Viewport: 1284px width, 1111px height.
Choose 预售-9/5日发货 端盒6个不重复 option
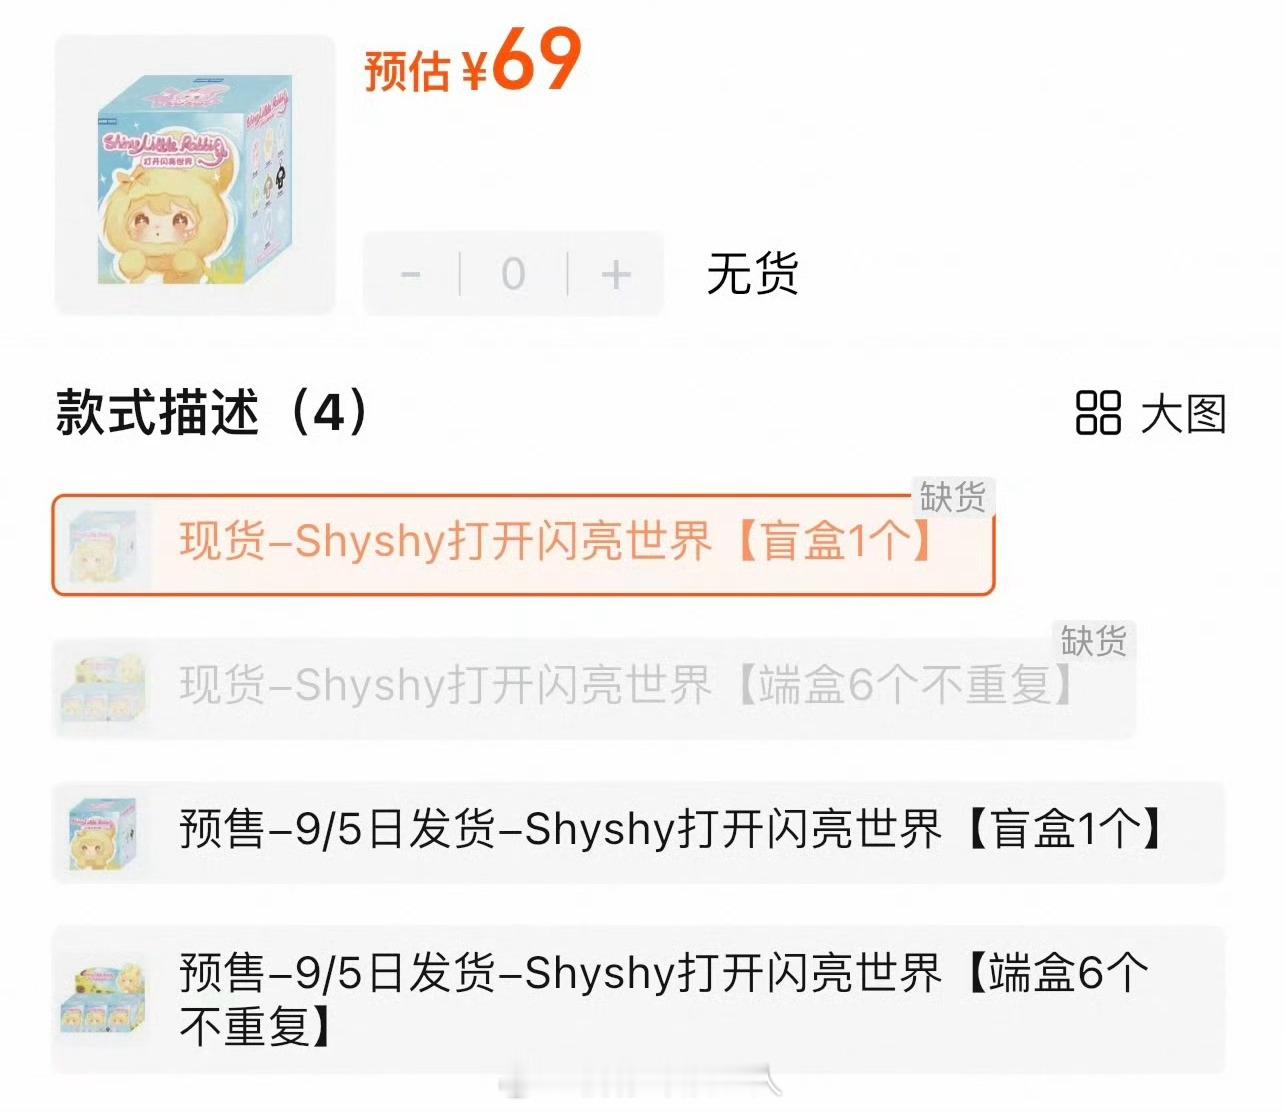tap(638, 999)
